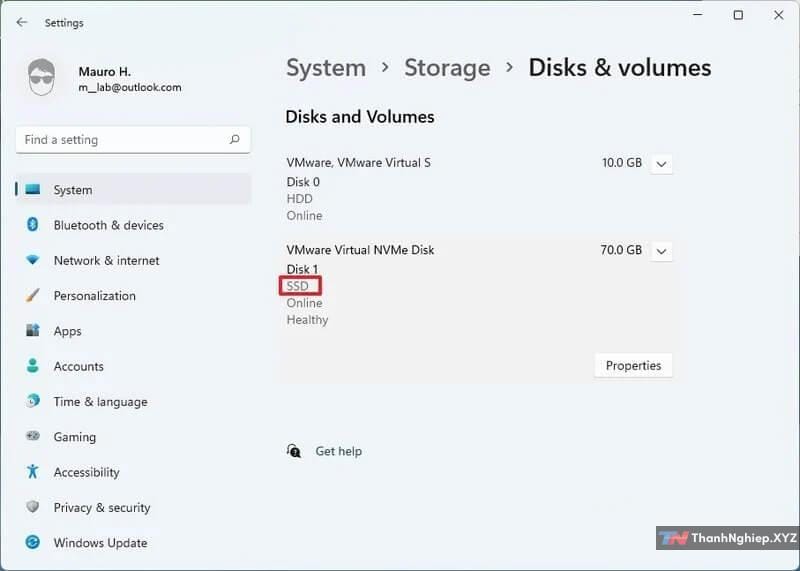Click the Accessibility figure icon

(33, 471)
